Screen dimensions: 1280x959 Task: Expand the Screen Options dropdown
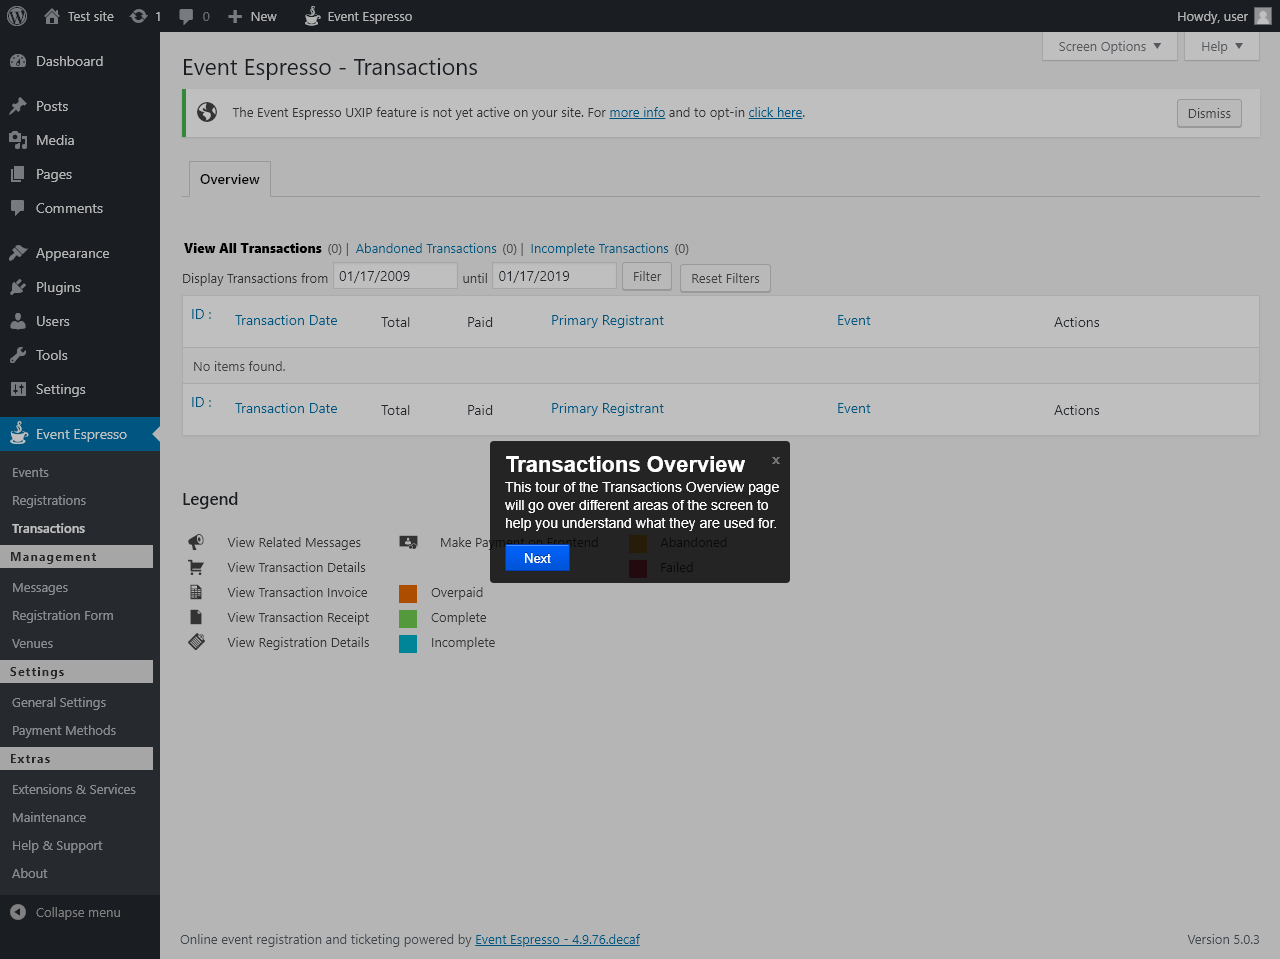pos(1109,46)
